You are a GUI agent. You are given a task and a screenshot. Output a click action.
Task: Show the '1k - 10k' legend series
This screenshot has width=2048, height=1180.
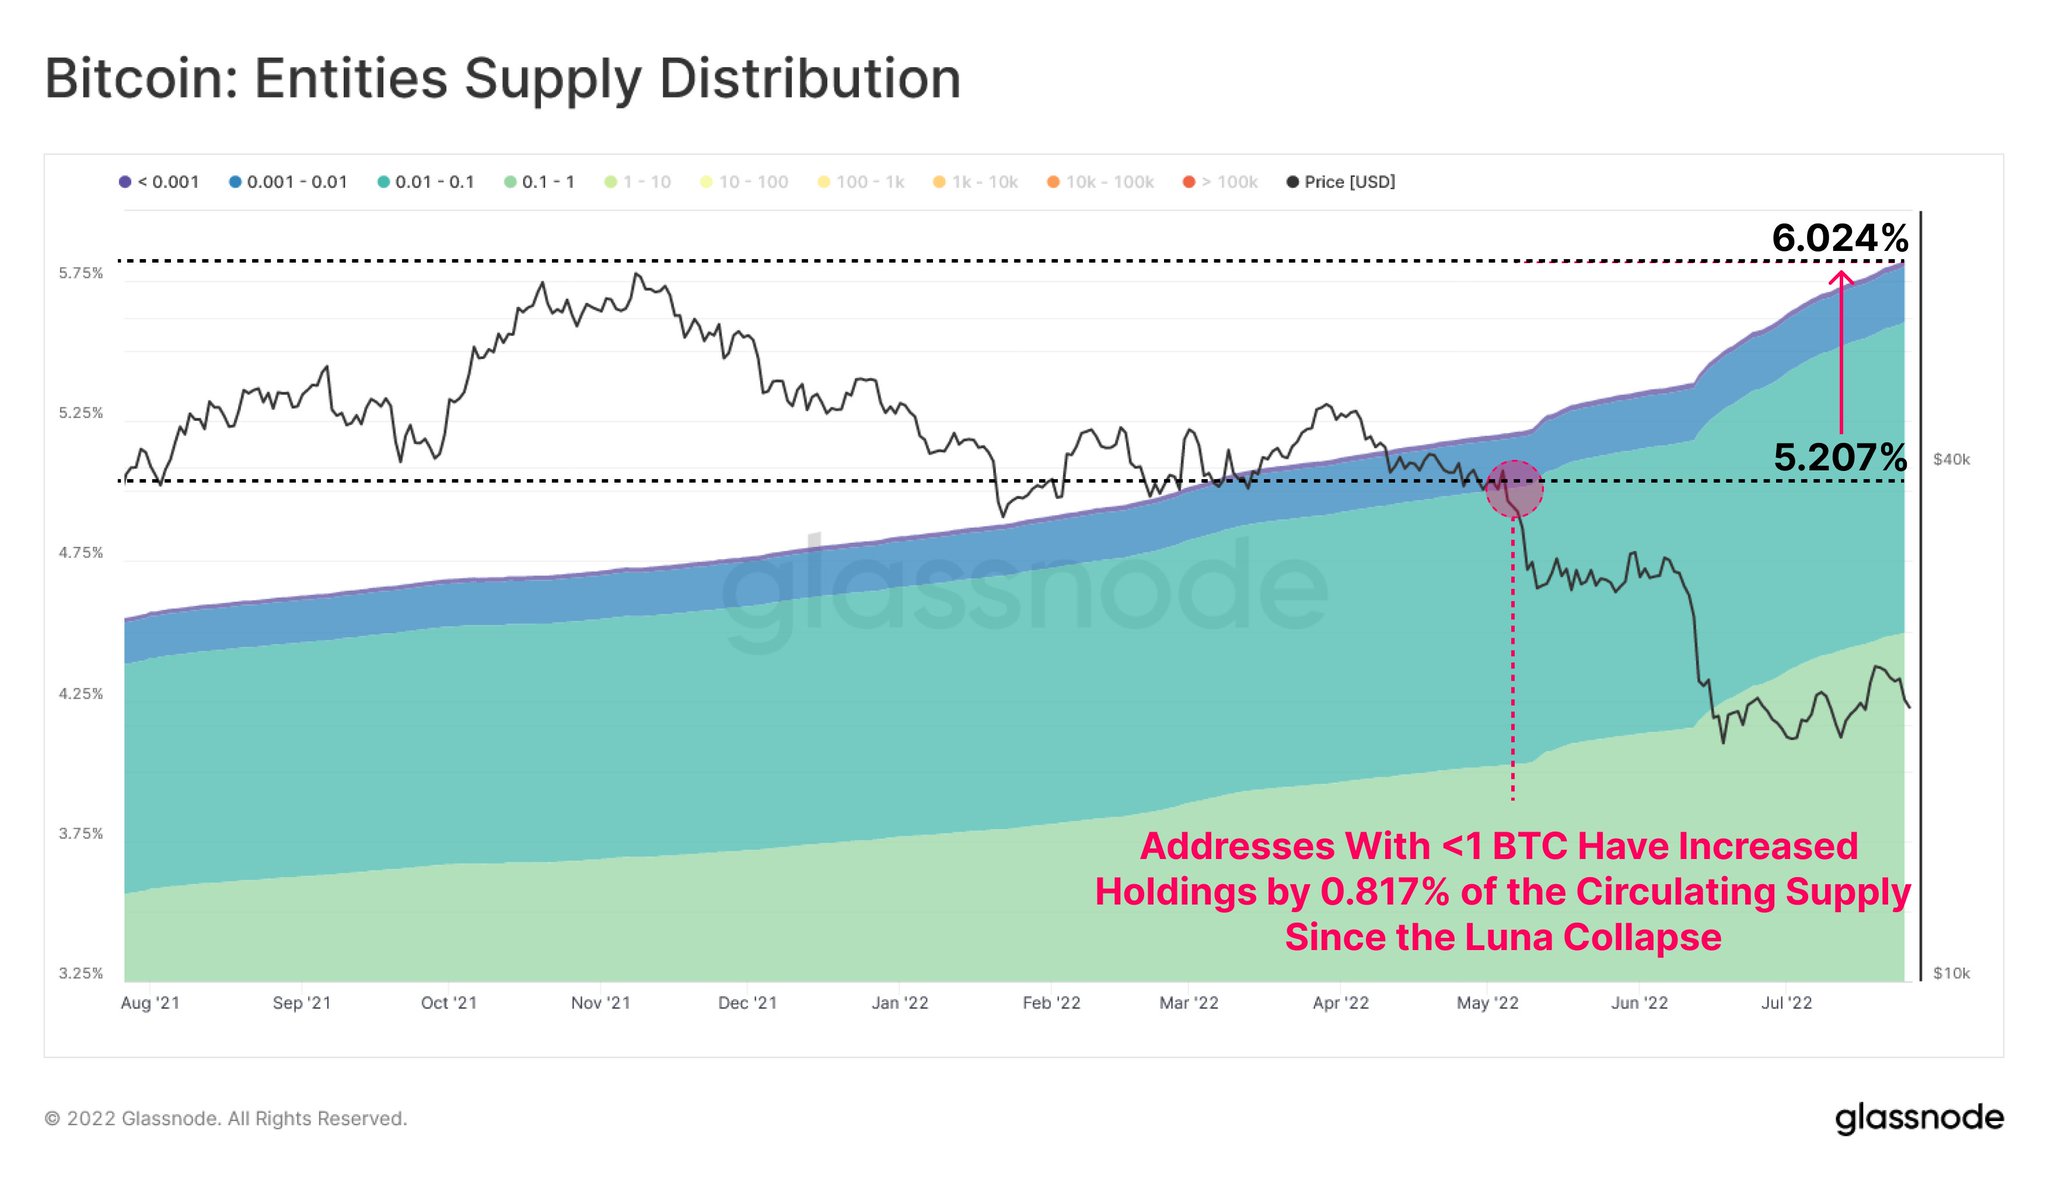tap(975, 182)
